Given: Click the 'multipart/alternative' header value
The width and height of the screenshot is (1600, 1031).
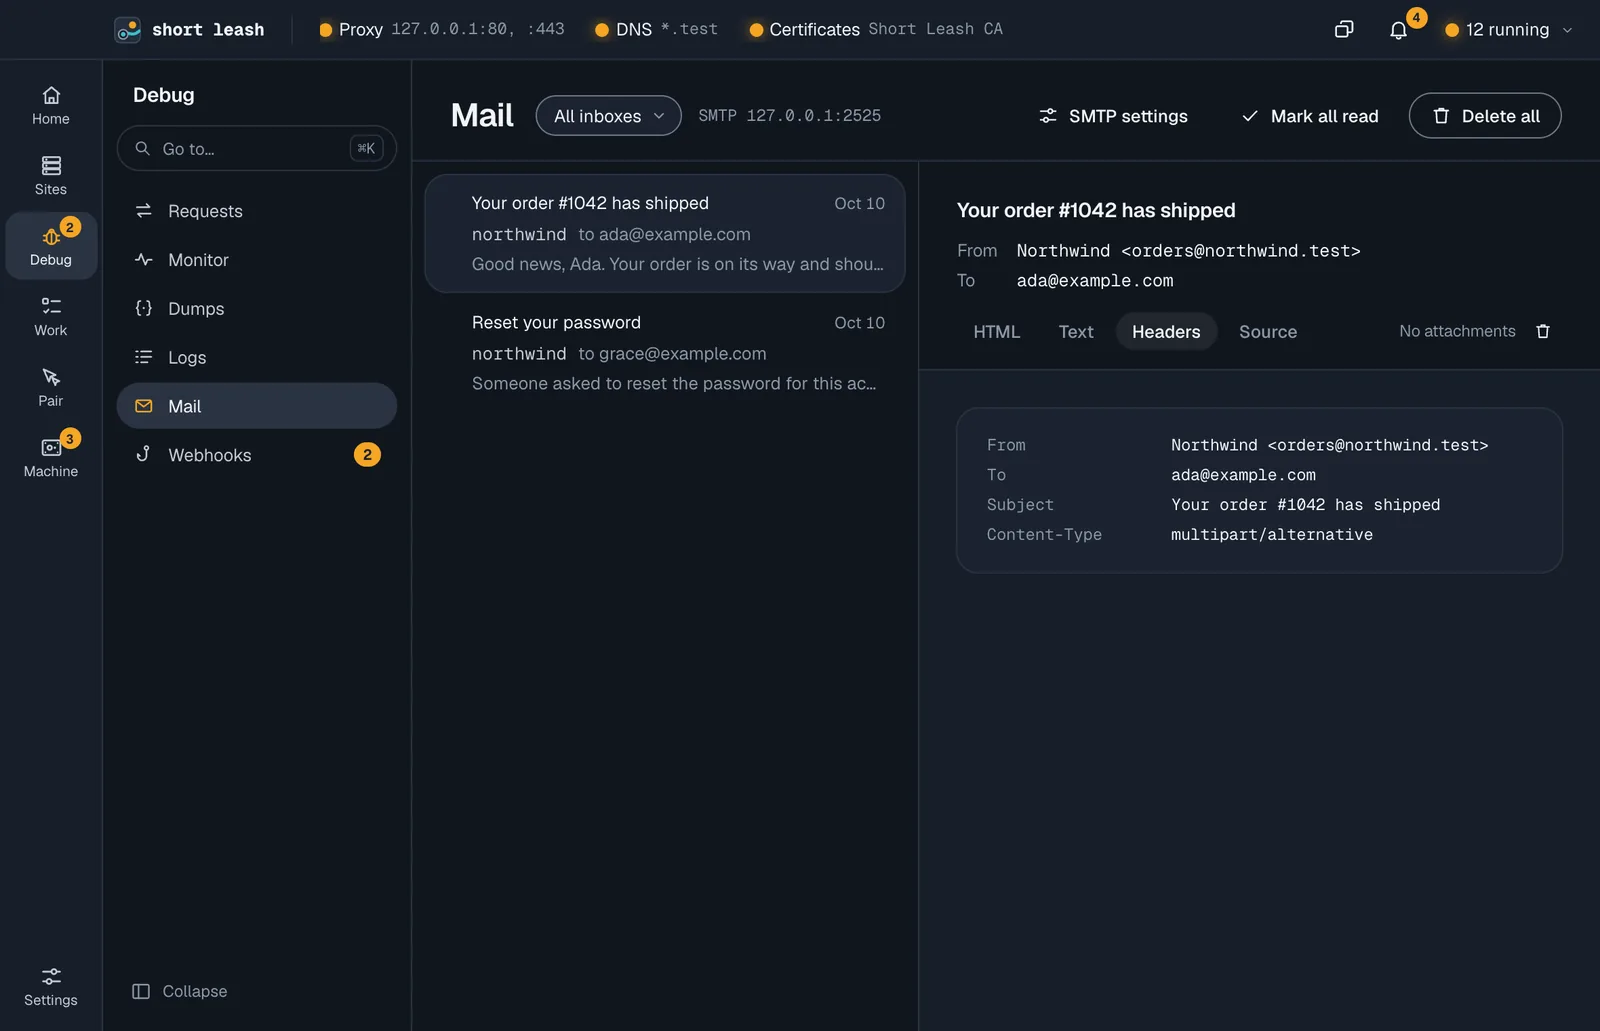Looking at the screenshot, I should click(1272, 535).
